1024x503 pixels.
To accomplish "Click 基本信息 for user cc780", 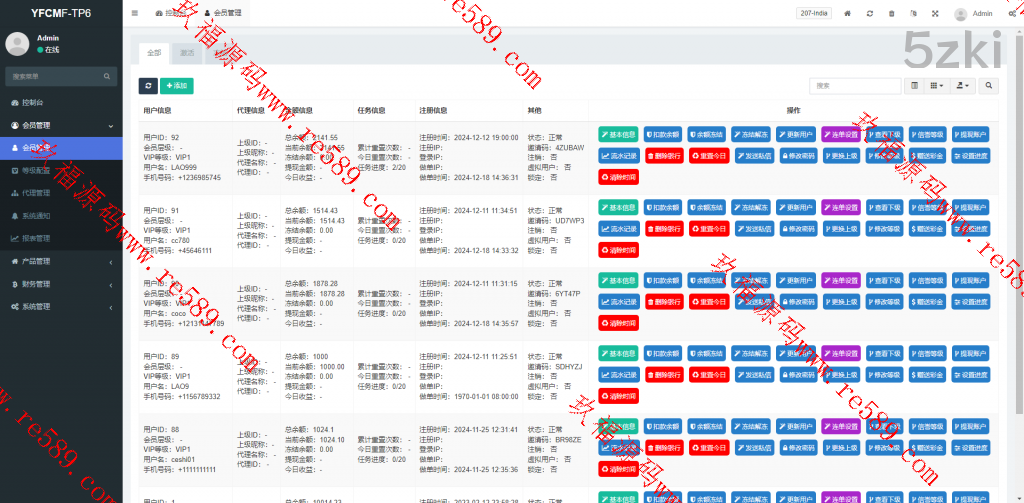I will coord(618,208).
